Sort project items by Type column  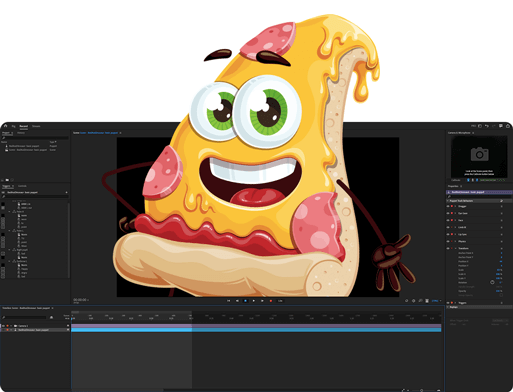pos(53,142)
